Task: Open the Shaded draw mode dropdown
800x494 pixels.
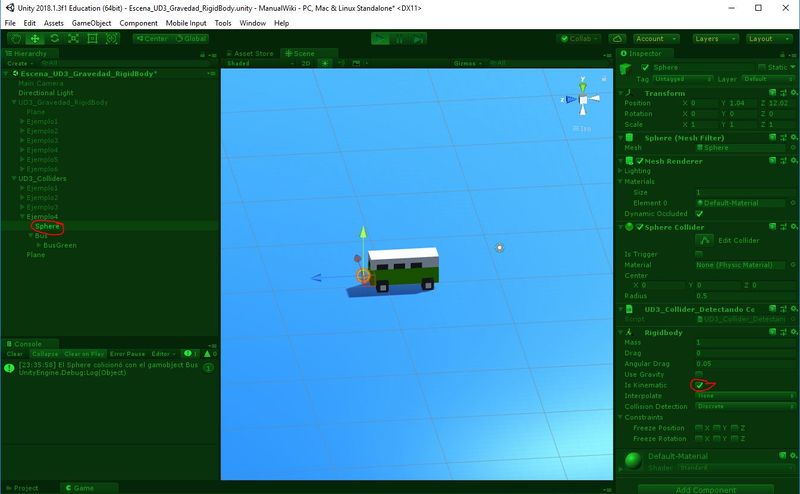Action: tap(261, 63)
